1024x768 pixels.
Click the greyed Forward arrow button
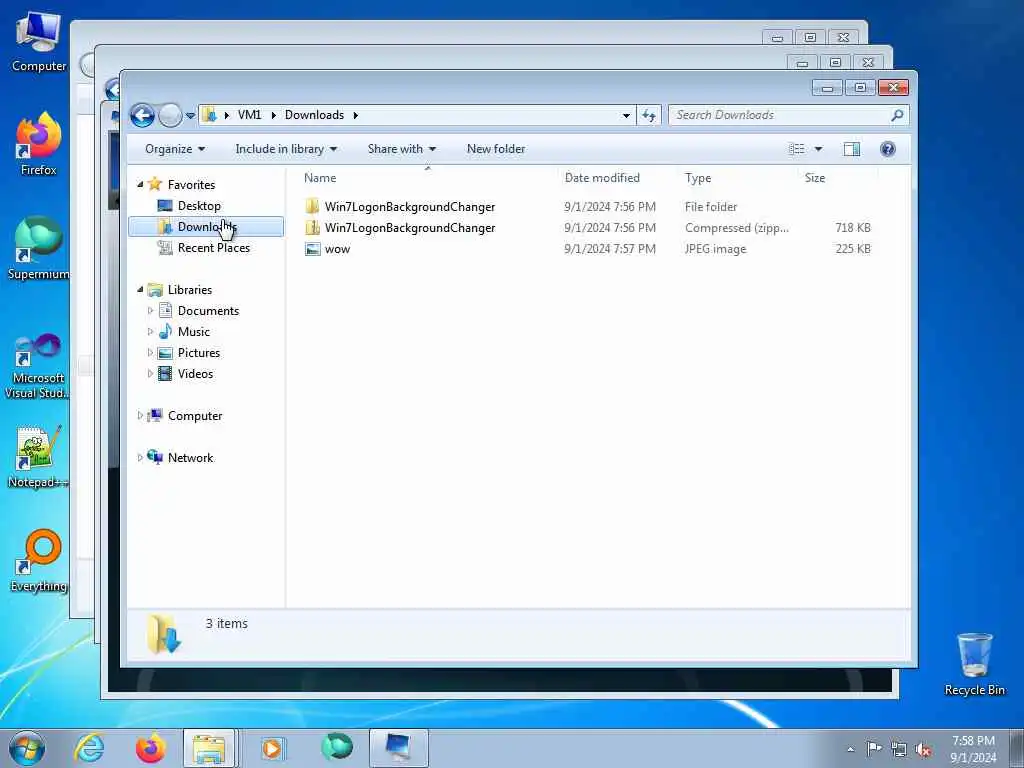[170, 115]
